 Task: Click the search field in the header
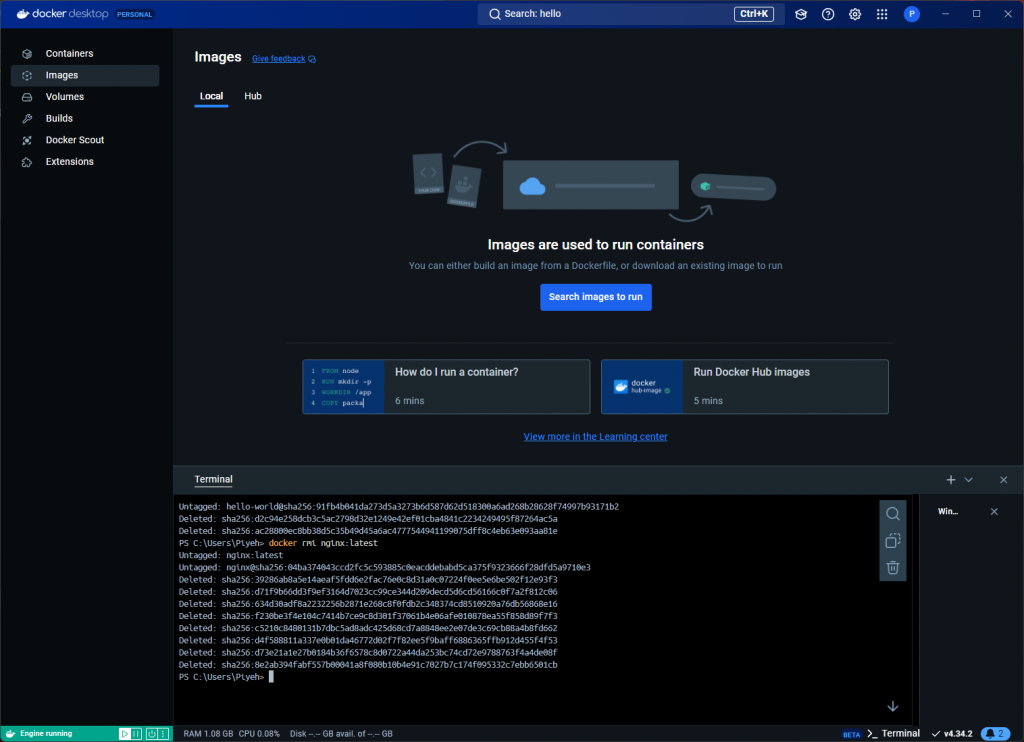pyautogui.click(x=630, y=14)
